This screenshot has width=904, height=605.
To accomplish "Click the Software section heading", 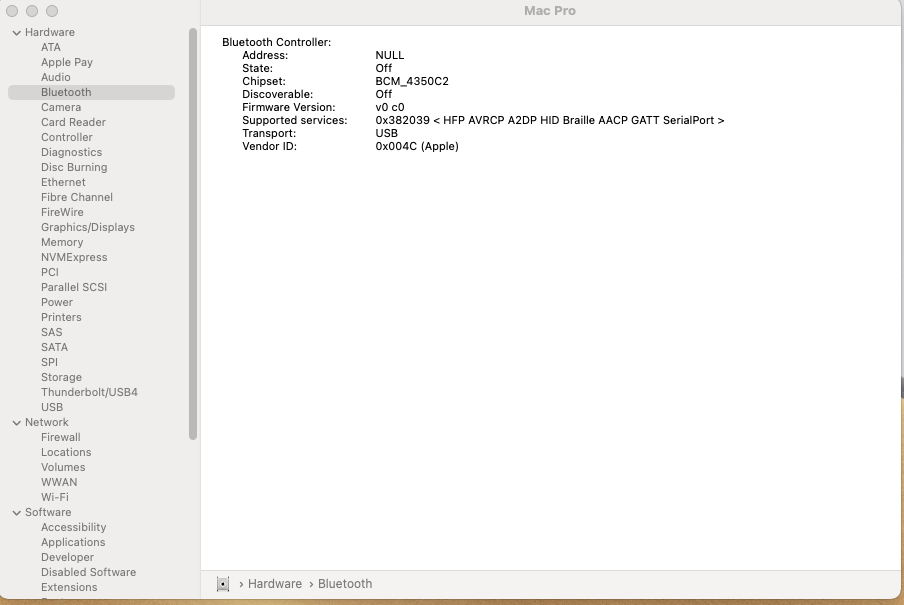I will (x=48, y=512).
